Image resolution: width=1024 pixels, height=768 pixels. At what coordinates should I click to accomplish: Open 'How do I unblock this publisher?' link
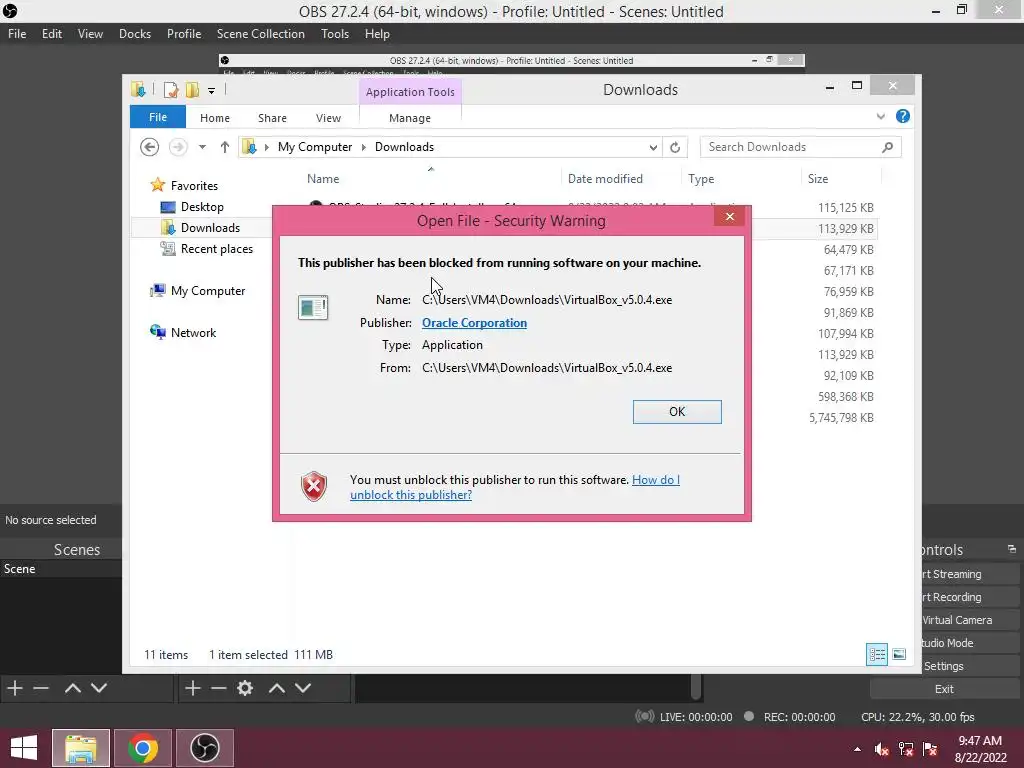click(515, 487)
